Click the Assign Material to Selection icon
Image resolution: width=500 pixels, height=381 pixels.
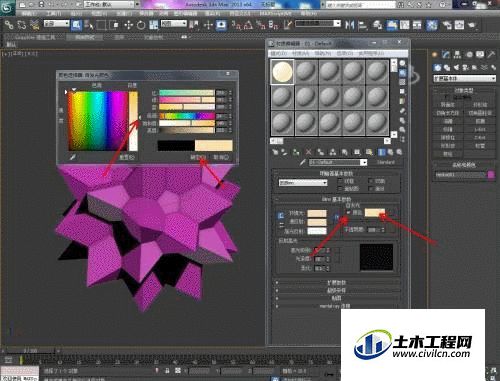(x=296, y=152)
